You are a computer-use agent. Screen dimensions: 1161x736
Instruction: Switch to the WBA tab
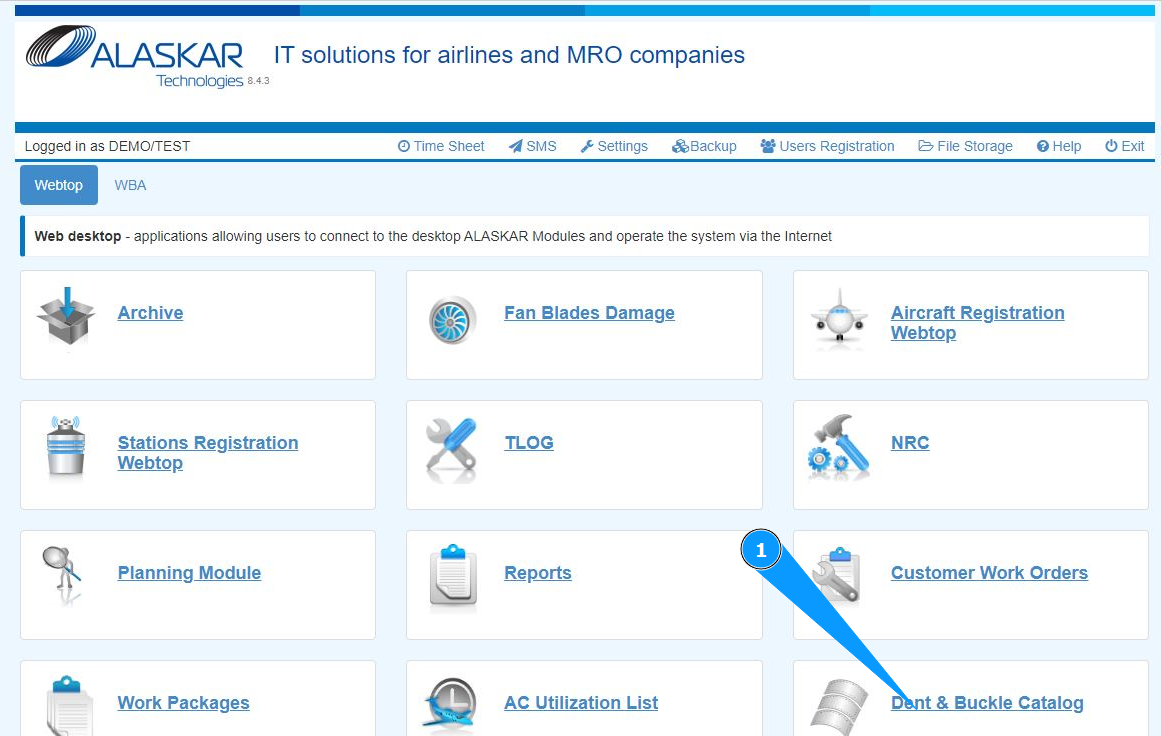point(130,185)
